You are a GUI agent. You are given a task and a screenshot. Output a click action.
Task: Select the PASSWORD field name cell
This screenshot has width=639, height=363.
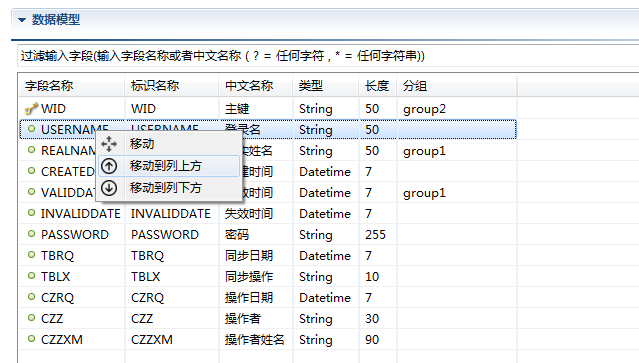[72, 235]
